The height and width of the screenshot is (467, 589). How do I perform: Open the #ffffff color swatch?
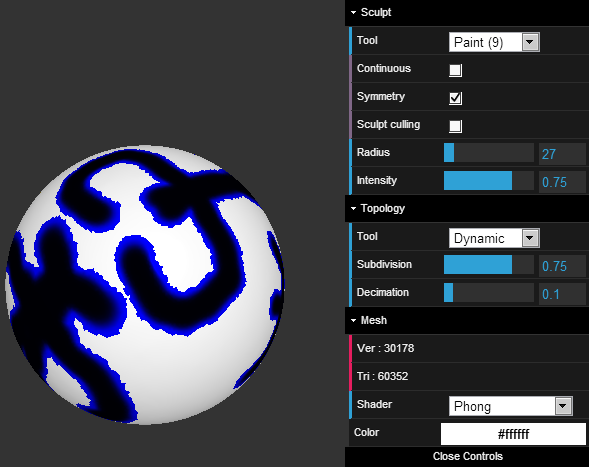click(513, 434)
